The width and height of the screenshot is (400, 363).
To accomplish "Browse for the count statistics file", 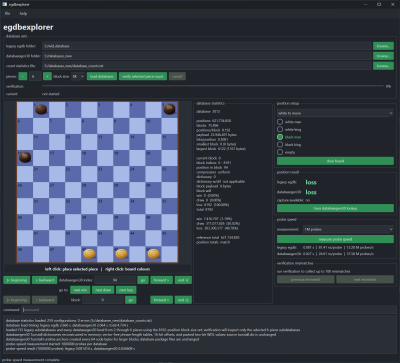I will tap(383, 66).
